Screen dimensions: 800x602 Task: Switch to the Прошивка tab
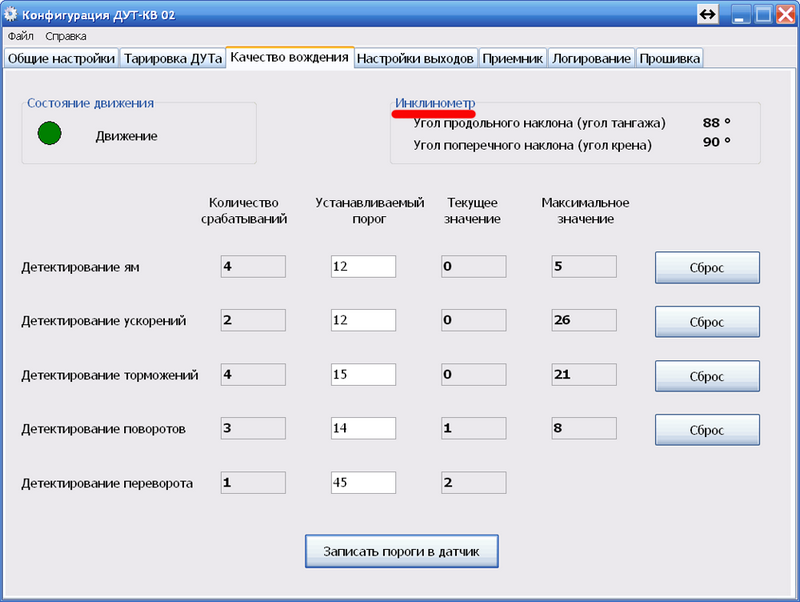669,58
